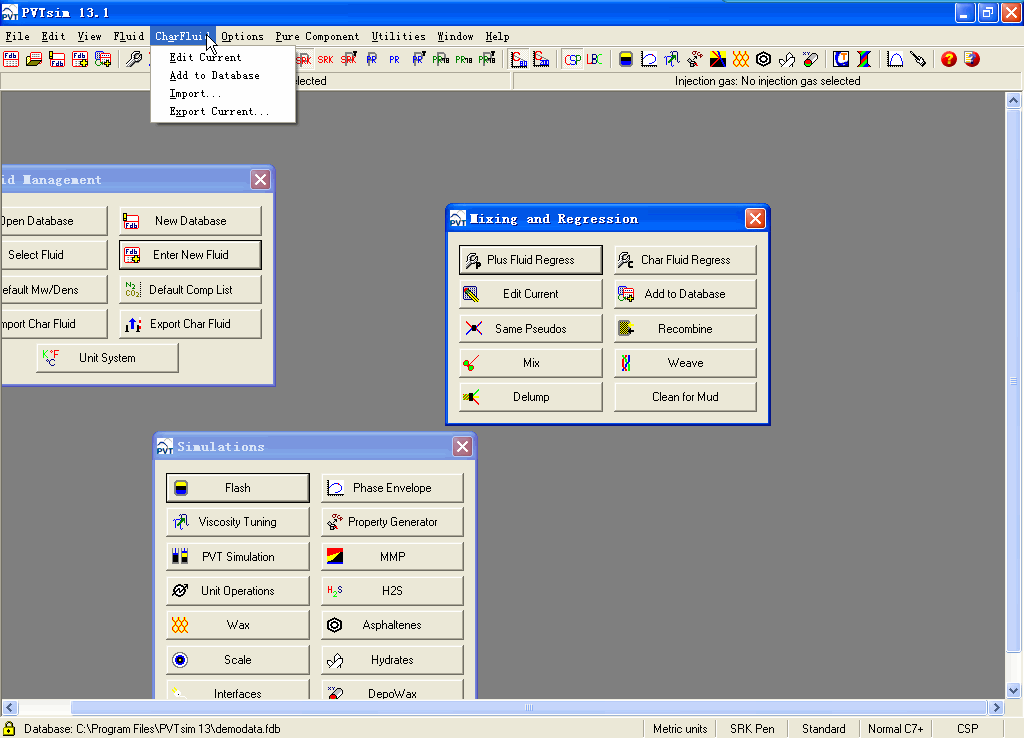Click the Metric units status bar entry
The height and width of the screenshot is (738, 1024).
tap(680, 729)
